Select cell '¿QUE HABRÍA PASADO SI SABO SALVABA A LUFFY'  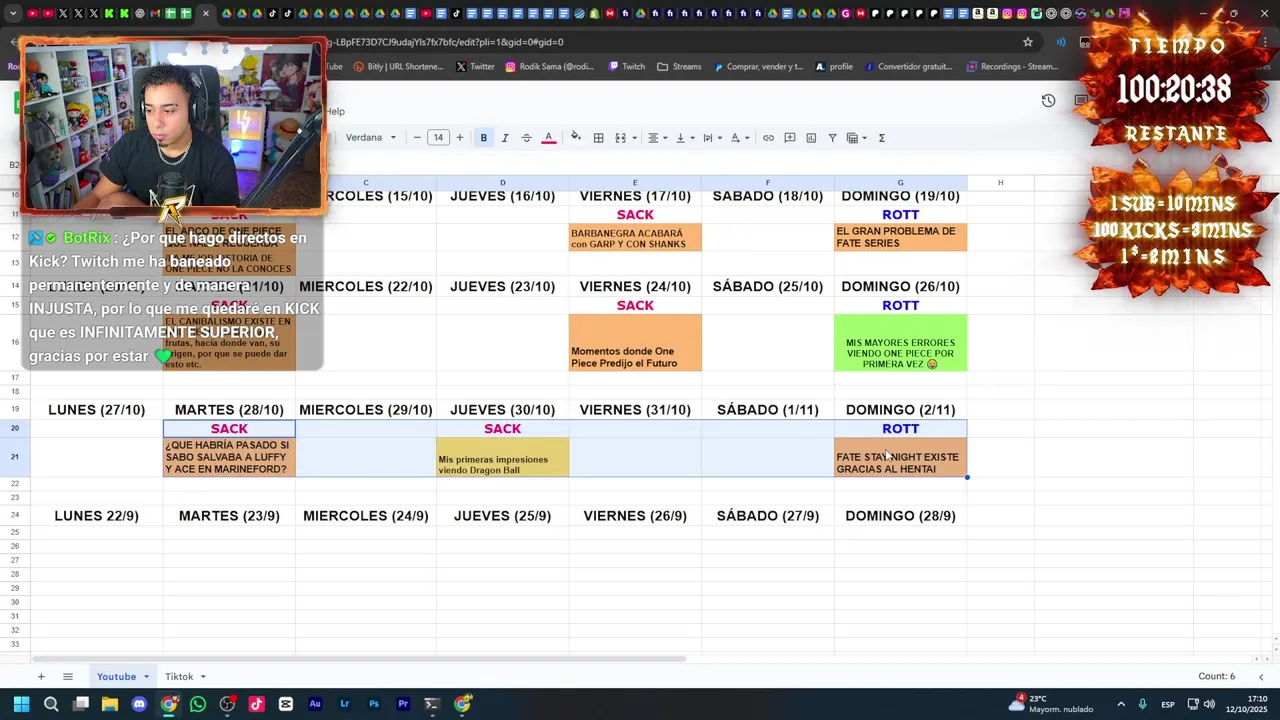pos(229,458)
